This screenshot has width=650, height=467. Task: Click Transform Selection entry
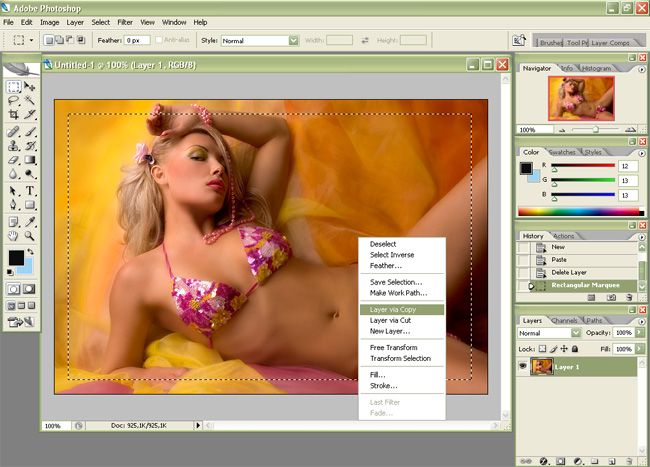[402, 358]
